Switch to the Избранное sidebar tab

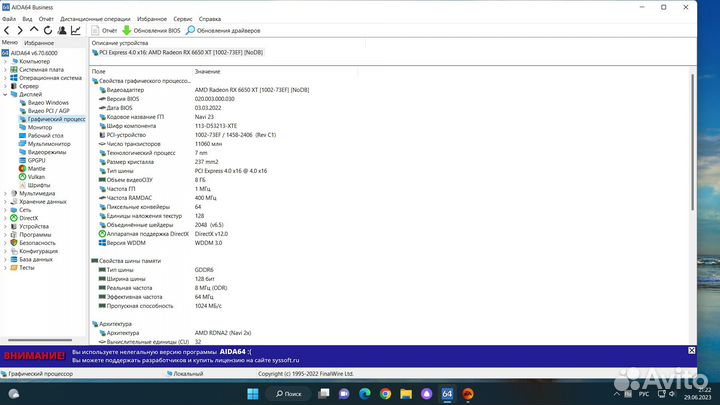coord(39,43)
